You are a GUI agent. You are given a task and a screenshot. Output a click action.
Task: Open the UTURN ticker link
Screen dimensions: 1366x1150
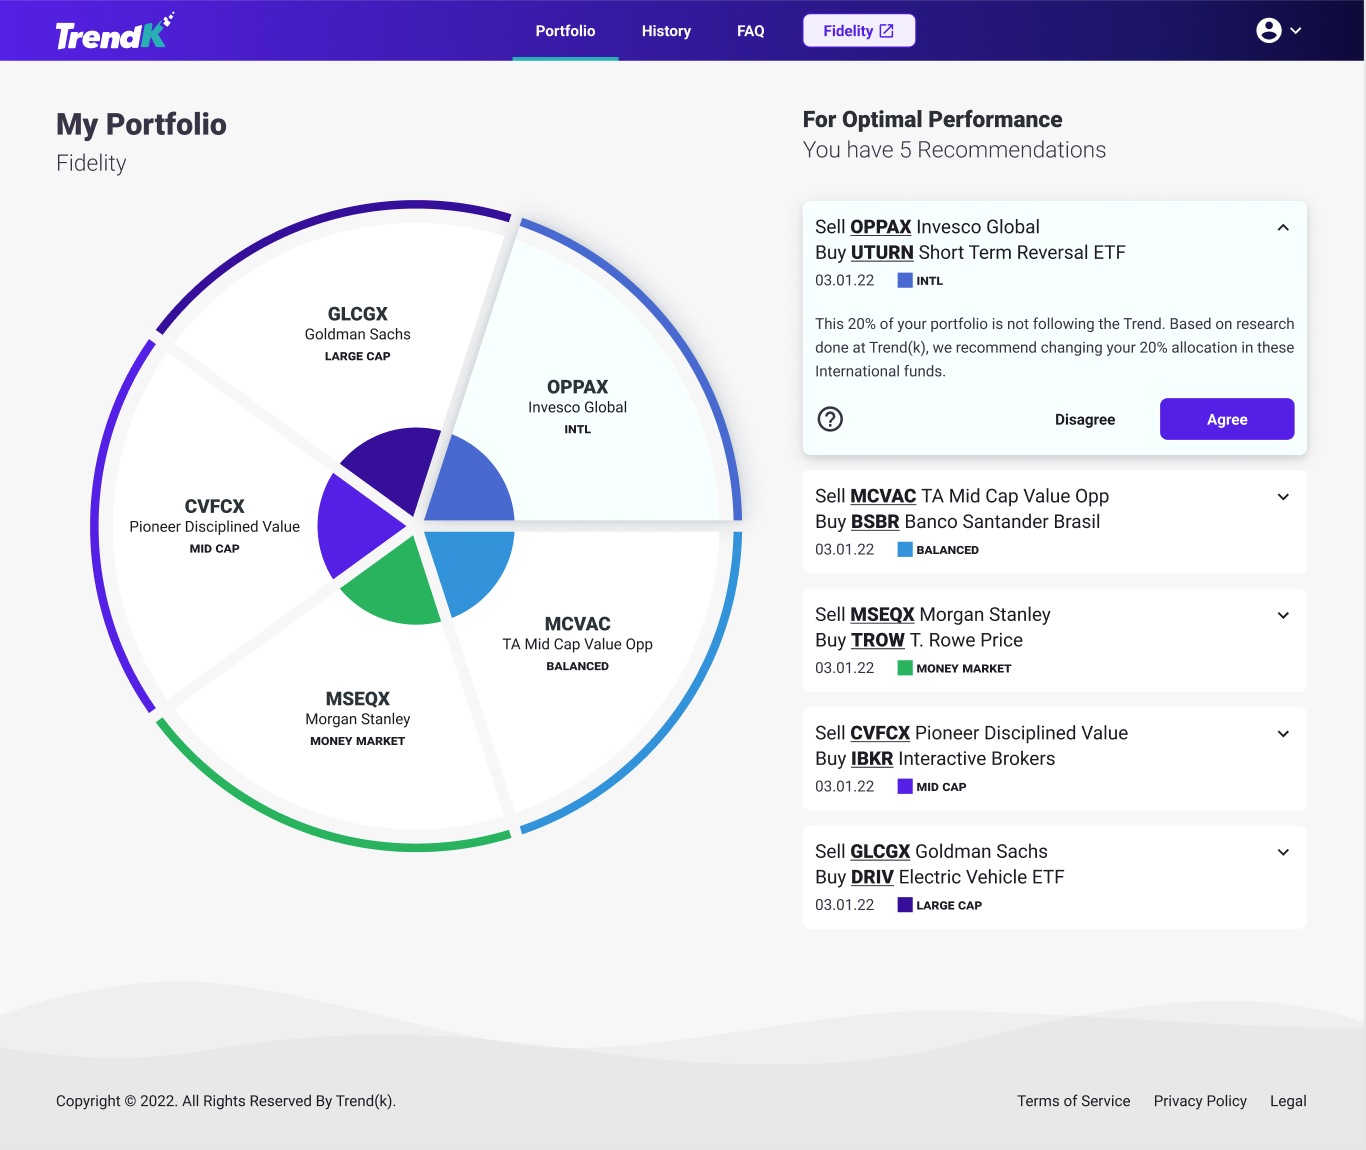882,253
